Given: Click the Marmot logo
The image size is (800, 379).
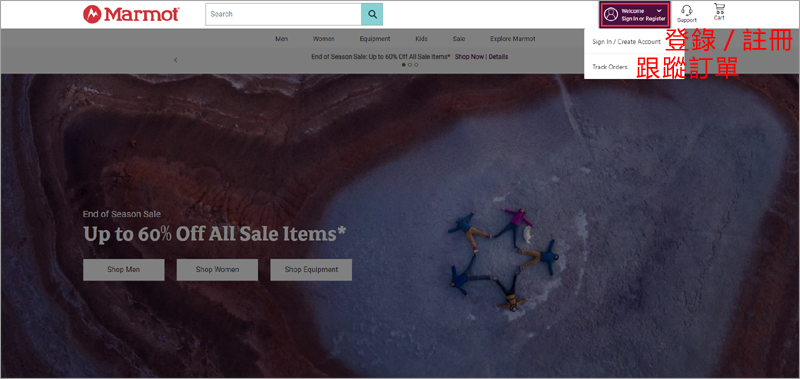Looking at the screenshot, I should [x=131, y=14].
